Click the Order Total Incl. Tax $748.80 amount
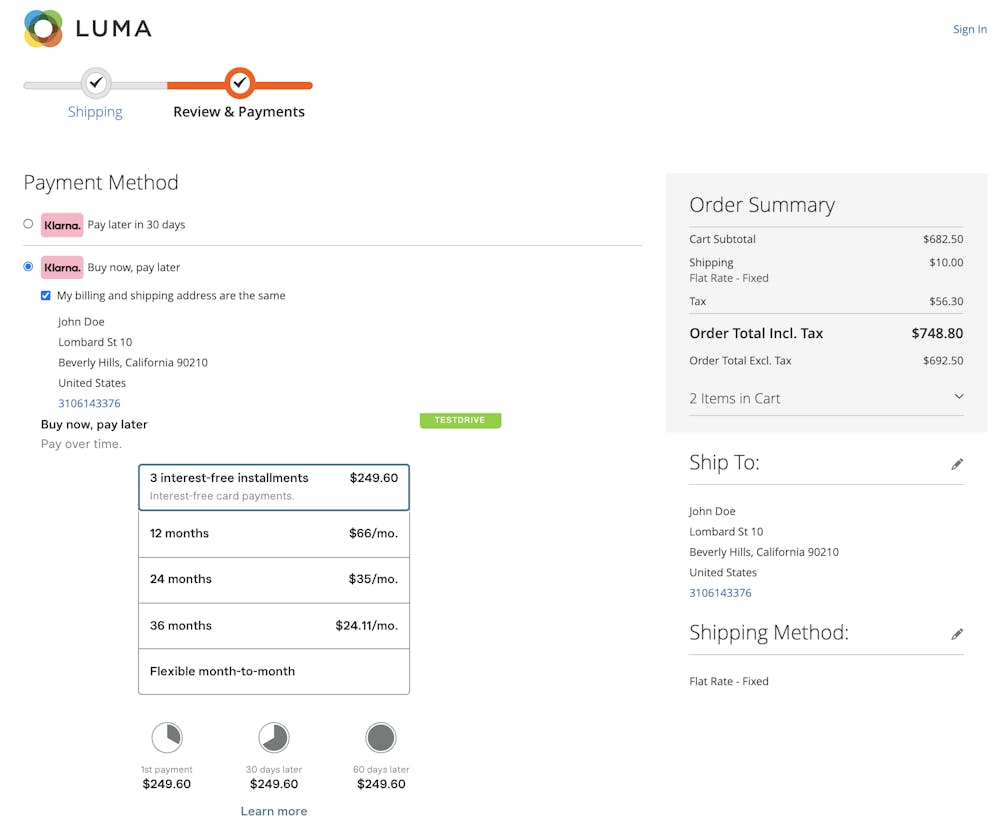The image size is (1000, 831). point(937,333)
